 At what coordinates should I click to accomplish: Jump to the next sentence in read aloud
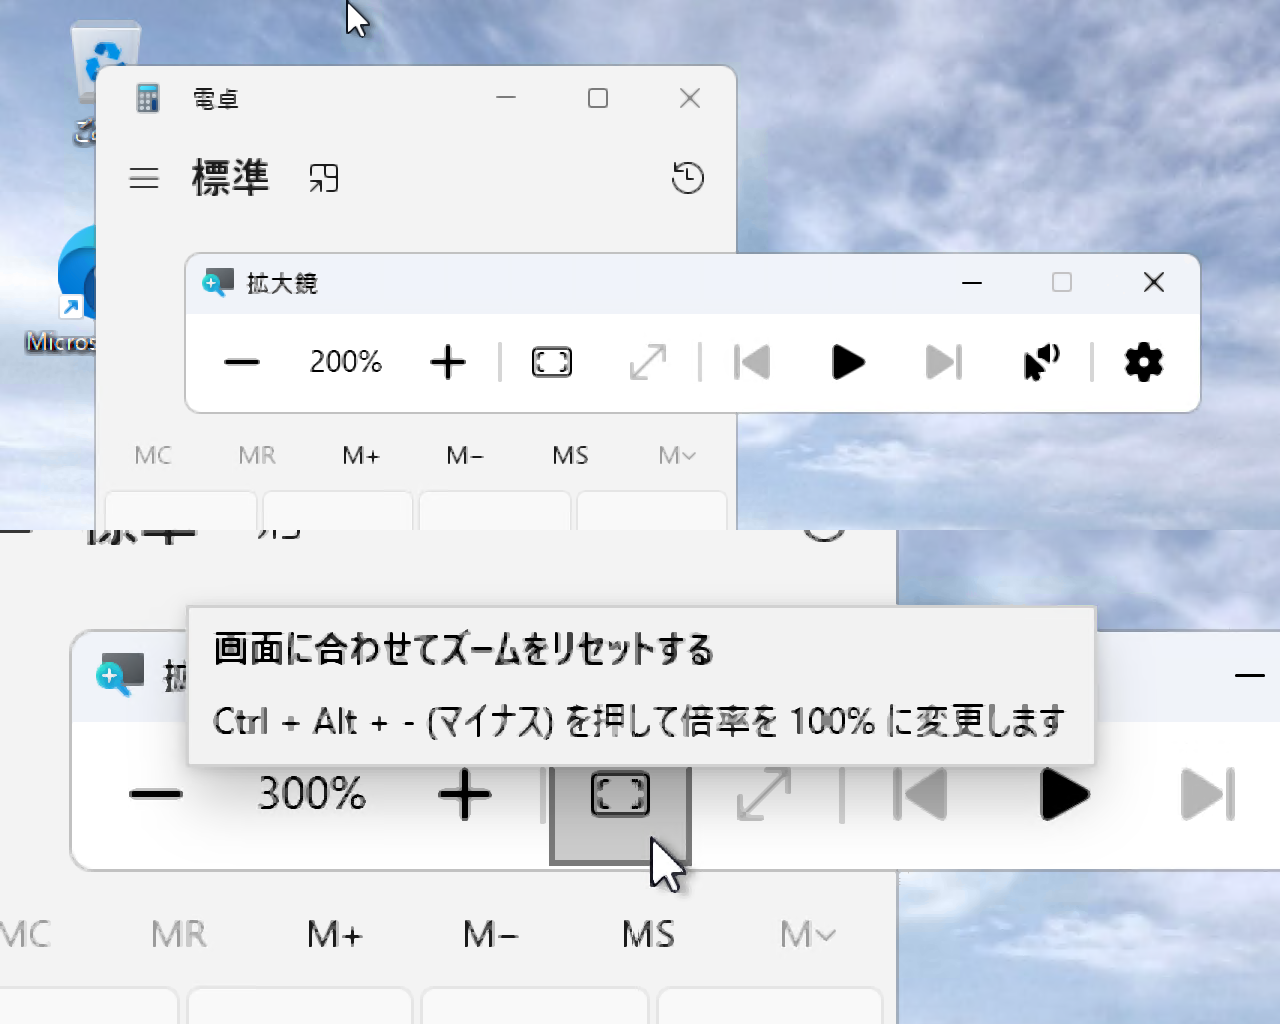[941, 362]
